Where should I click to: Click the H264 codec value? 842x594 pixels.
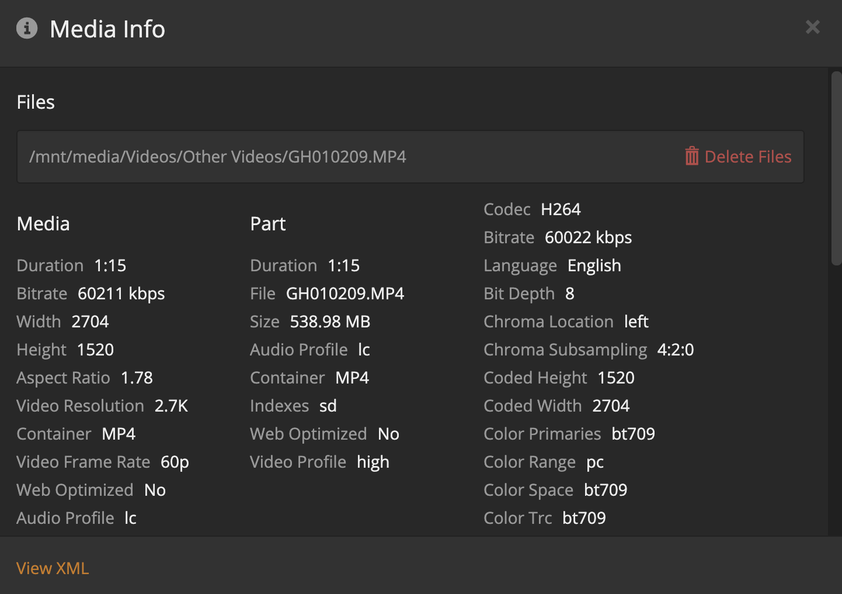click(x=560, y=210)
